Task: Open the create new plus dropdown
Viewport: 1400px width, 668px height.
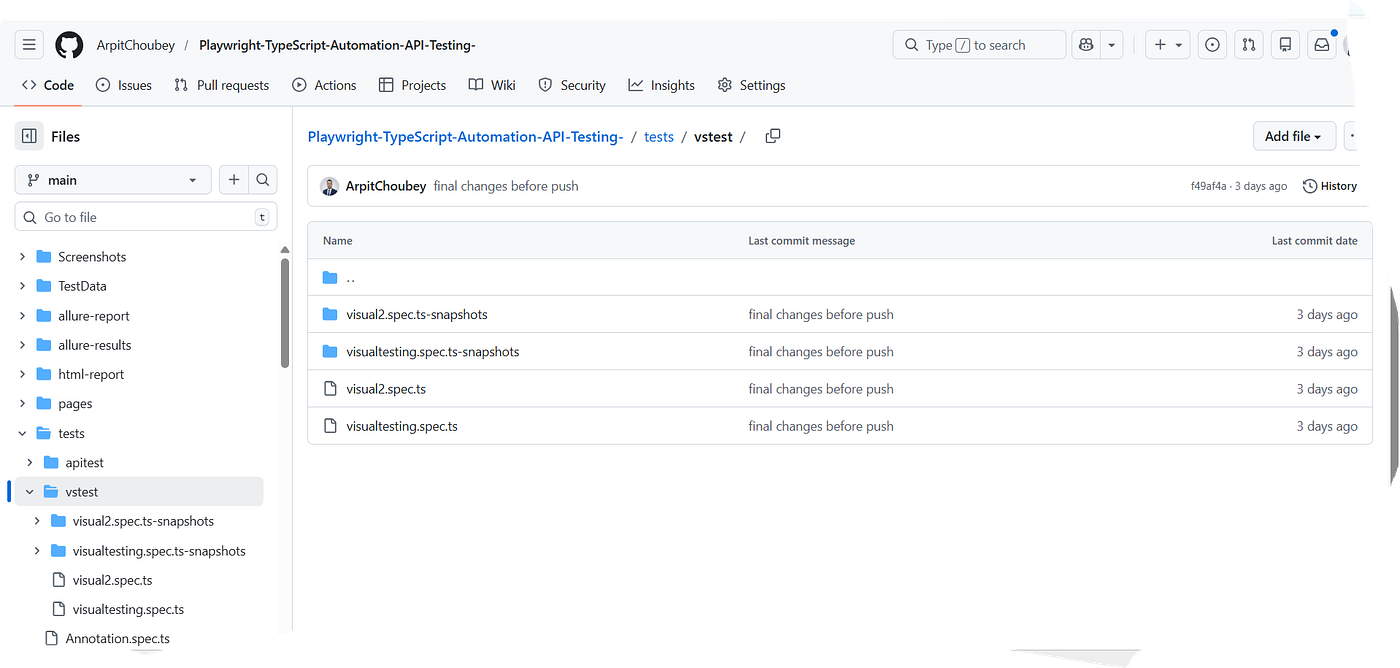Action: pyautogui.click(x=1167, y=45)
